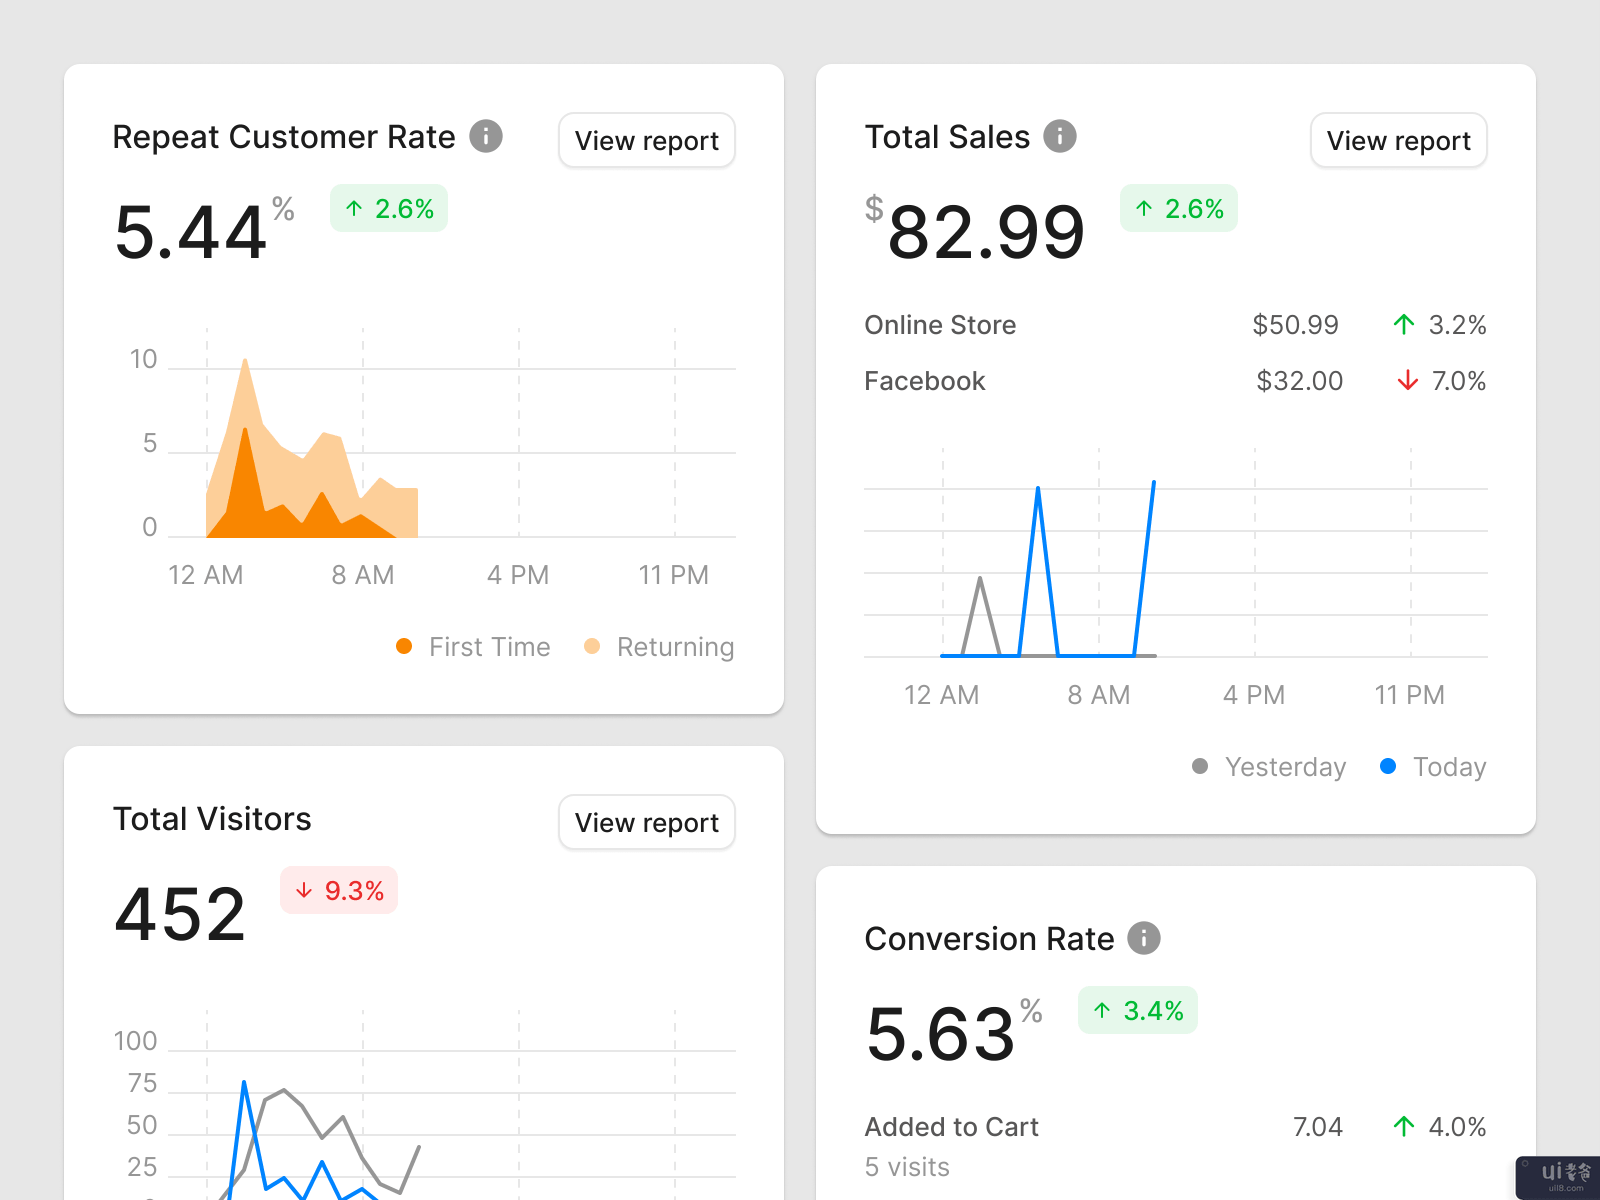
Task: Open View report for Repeat Customer Rate
Action: point(646,141)
